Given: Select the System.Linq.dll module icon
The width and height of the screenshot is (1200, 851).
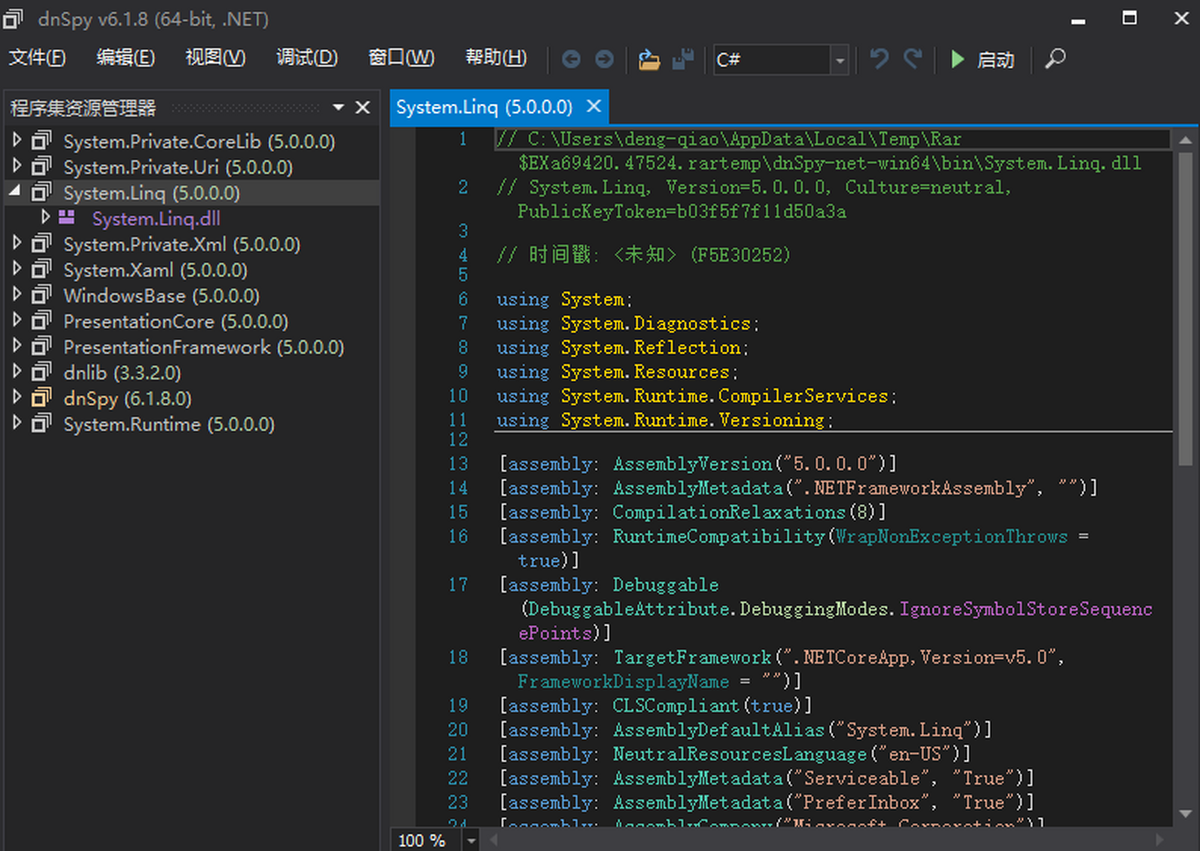Looking at the screenshot, I should coord(67,219).
